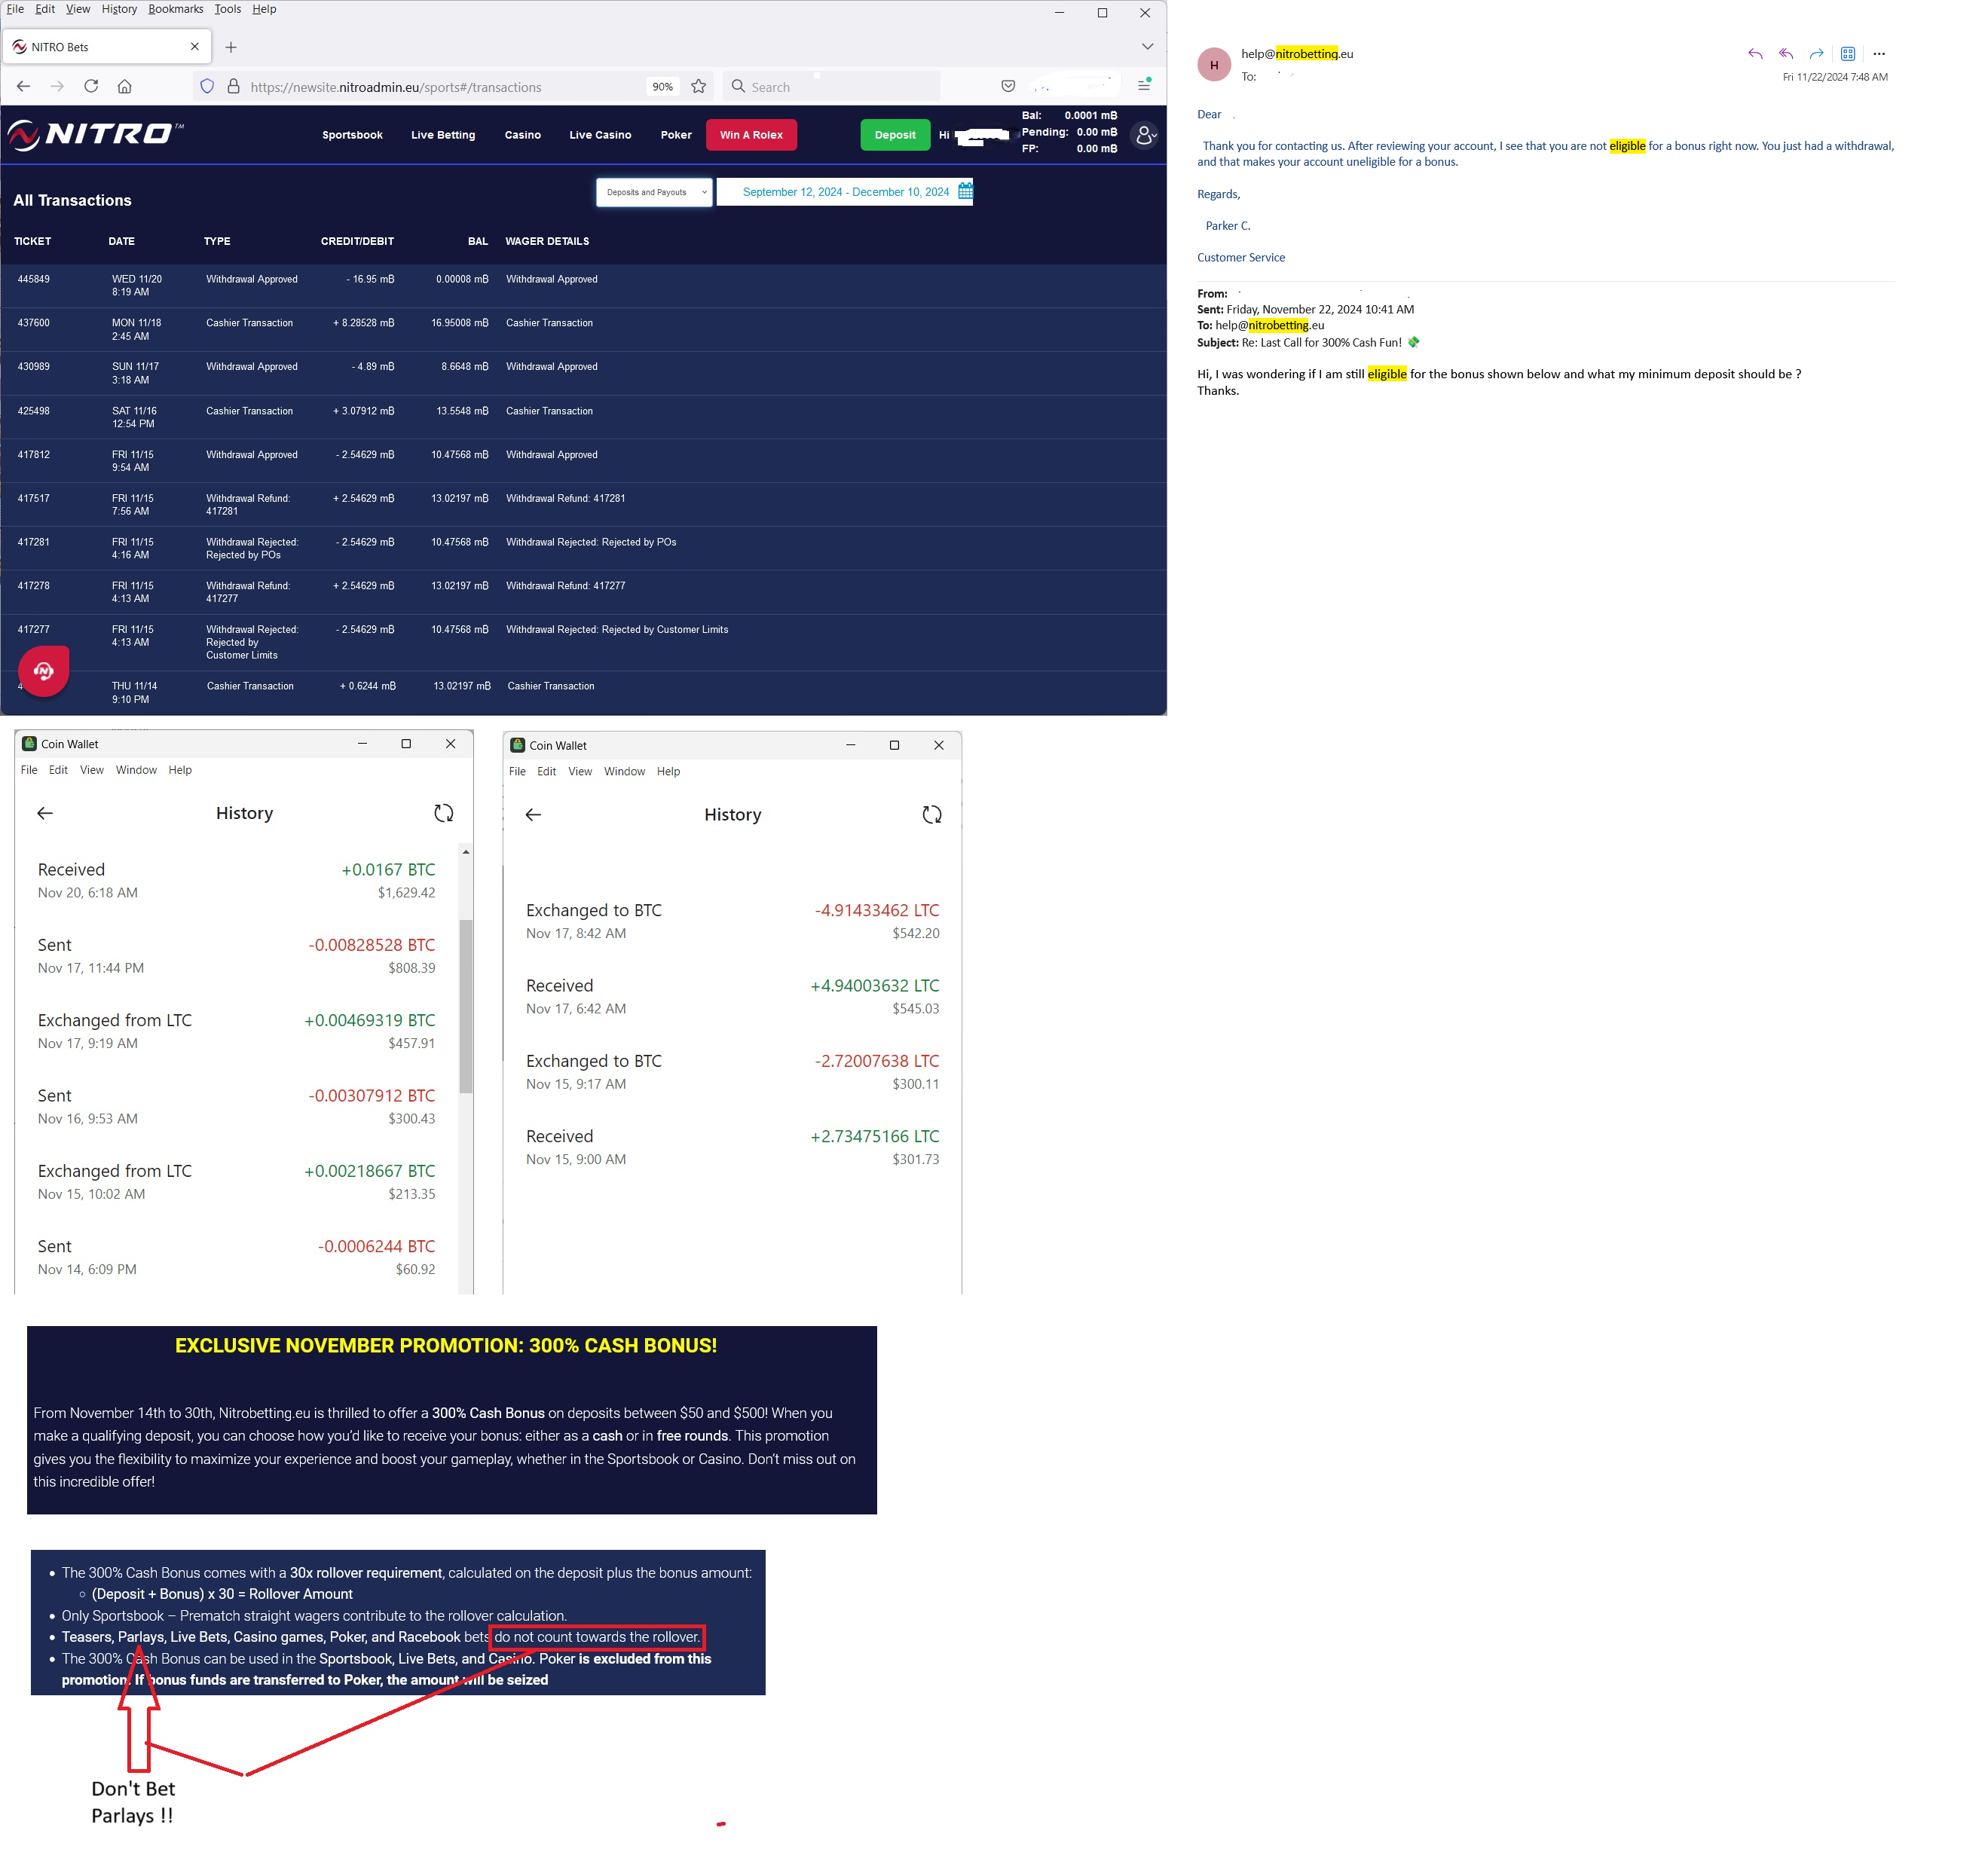This screenshot has width=1988, height=1855.
Task: Click the red Nitro chat bubble icon
Action: tap(44, 671)
